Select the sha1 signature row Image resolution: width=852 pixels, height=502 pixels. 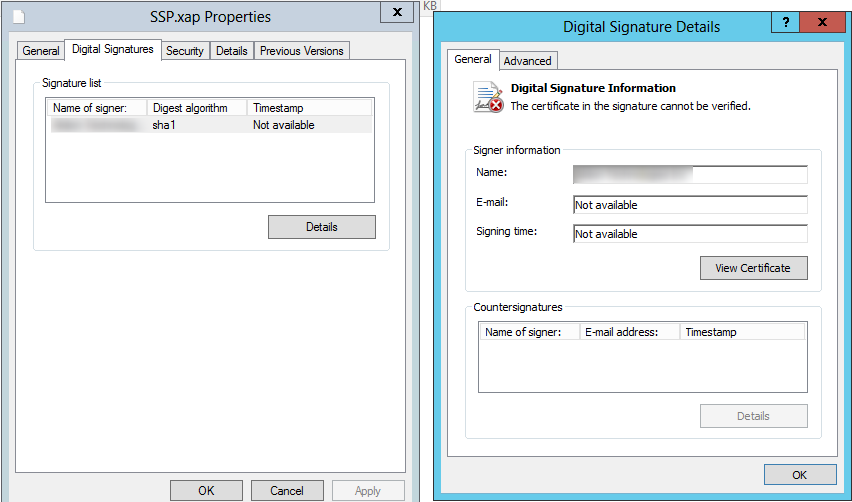(210, 125)
